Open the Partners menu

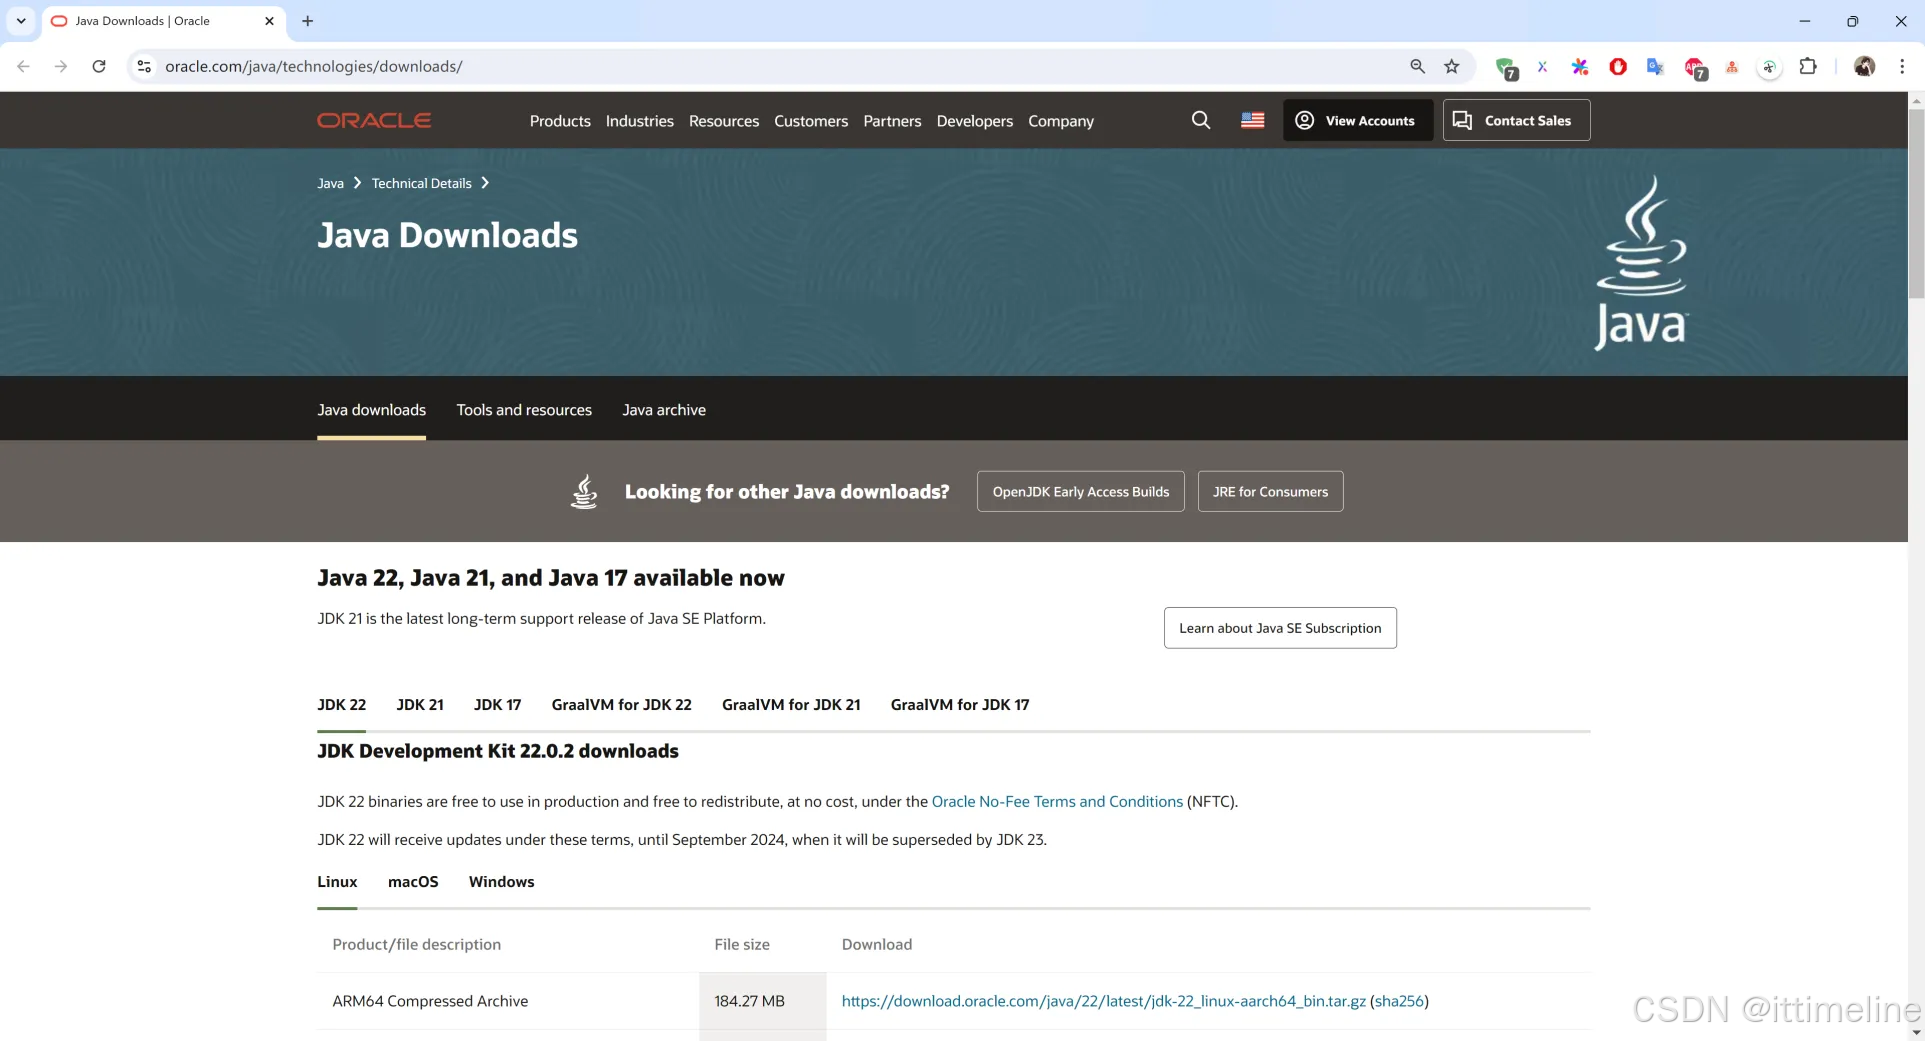tap(892, 121)
